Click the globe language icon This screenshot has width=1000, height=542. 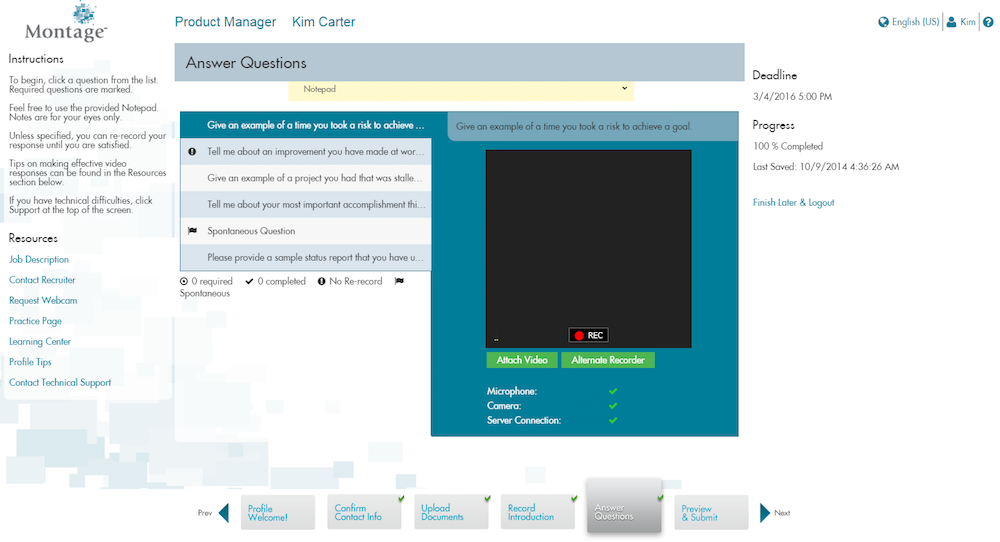pyautogui.click(x=883, y=22)
